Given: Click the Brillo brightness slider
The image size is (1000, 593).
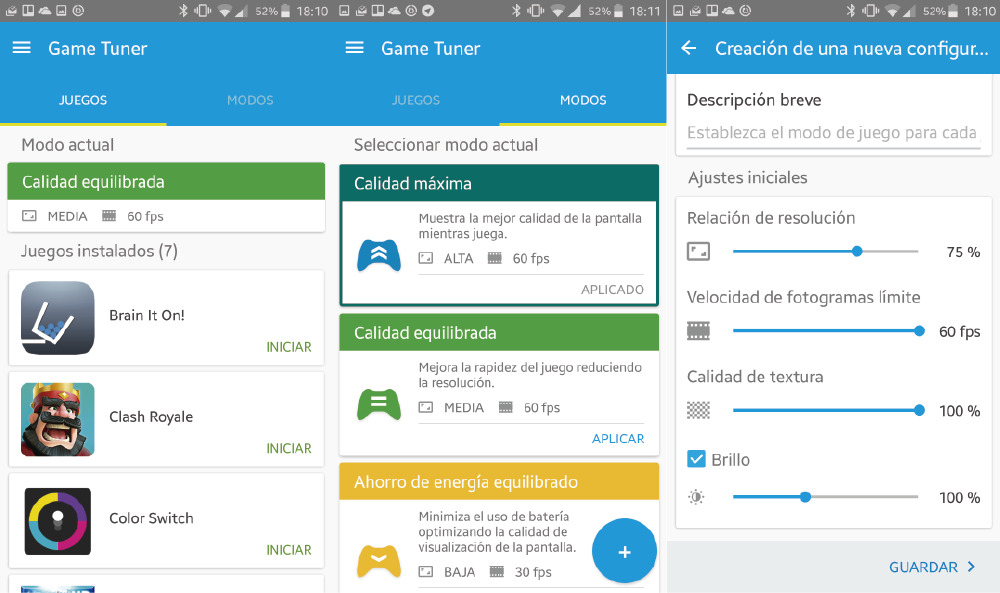Looking at the screenshot, I should coord(825,497).
